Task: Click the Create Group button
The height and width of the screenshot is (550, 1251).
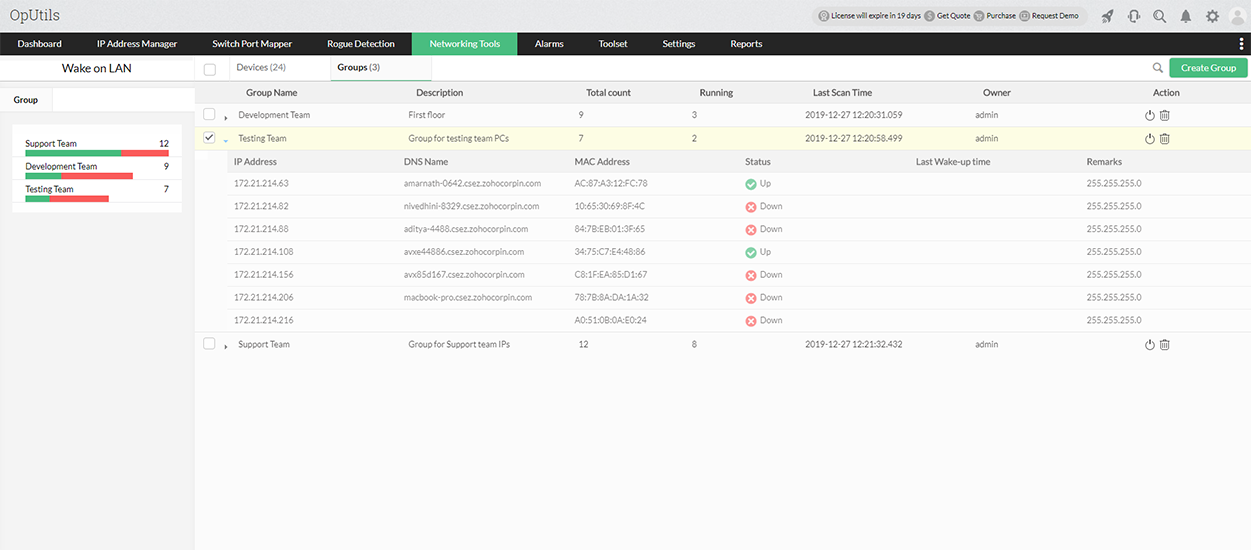Action: click(x=1208, y=68)
